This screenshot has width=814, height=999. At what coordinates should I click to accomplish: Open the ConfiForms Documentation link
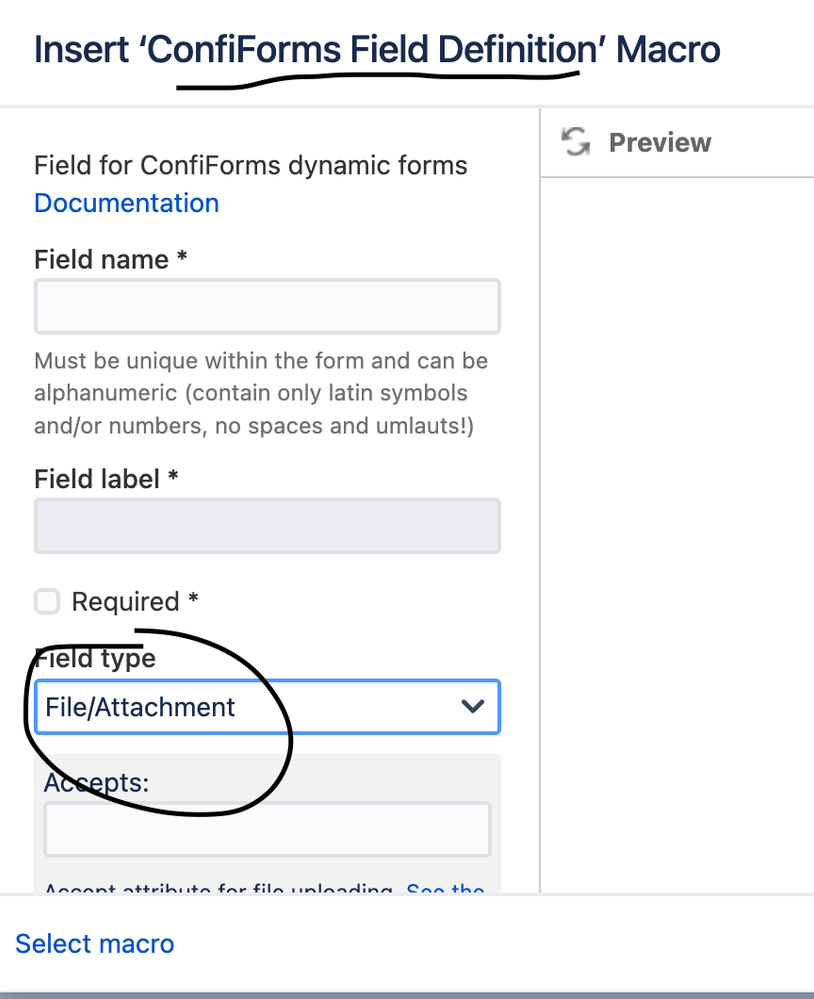tap(126, 203)
